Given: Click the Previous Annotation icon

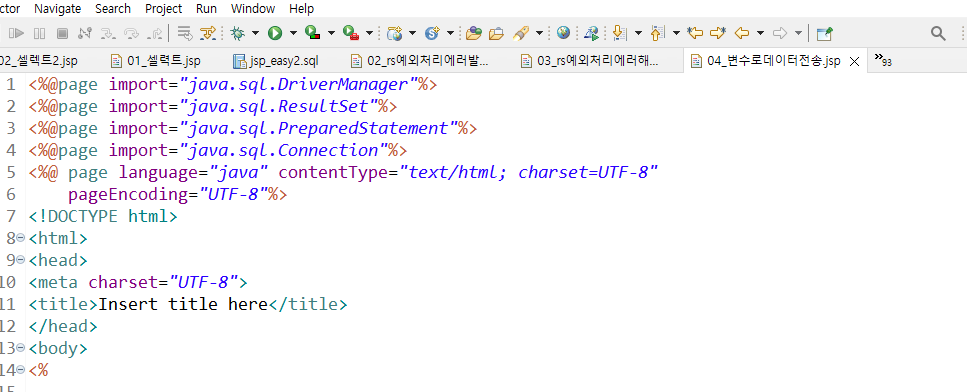Looking at the screenshot, I should pos(658,33).
